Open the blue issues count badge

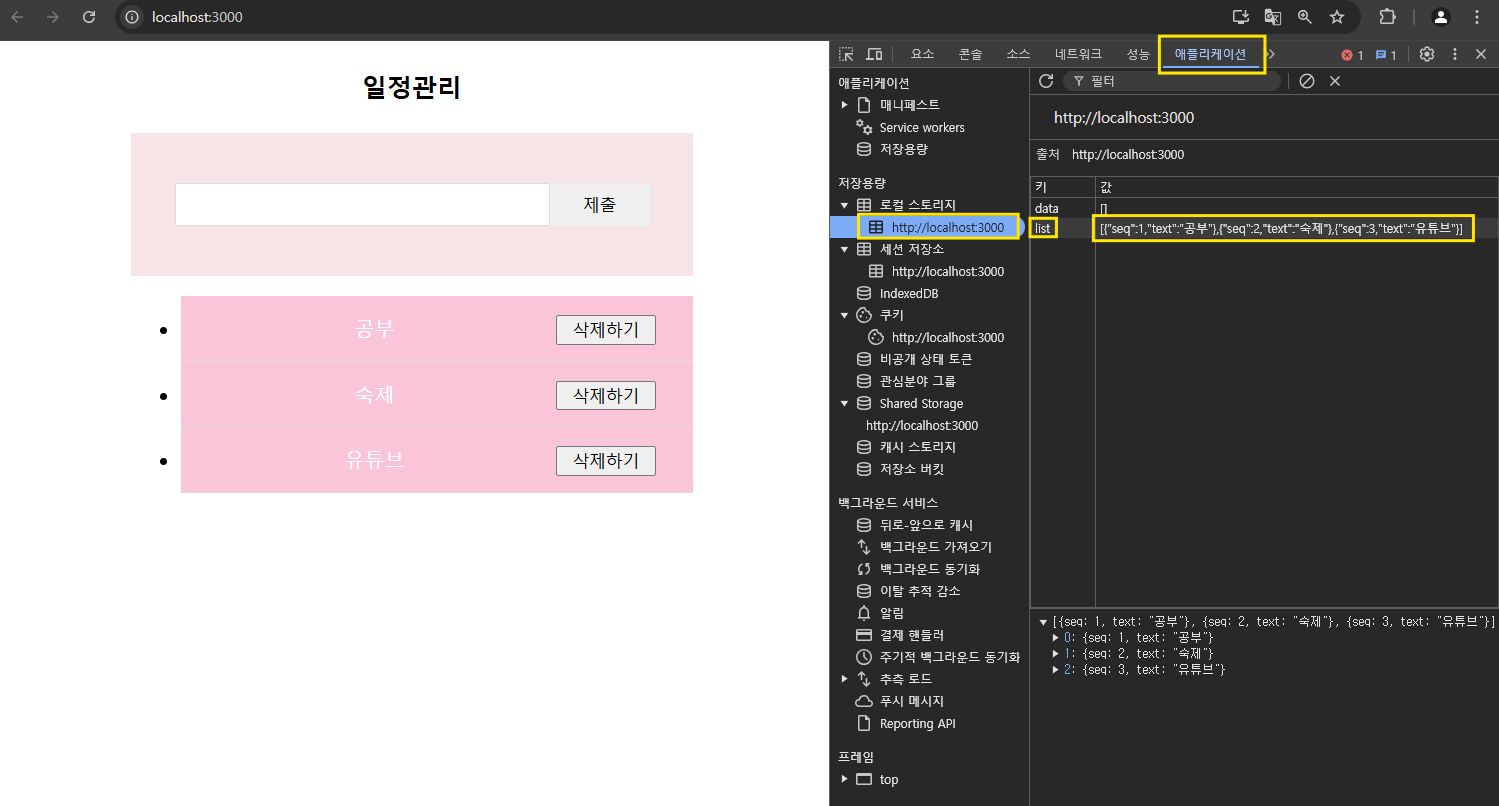click(x=1386, y=55)
